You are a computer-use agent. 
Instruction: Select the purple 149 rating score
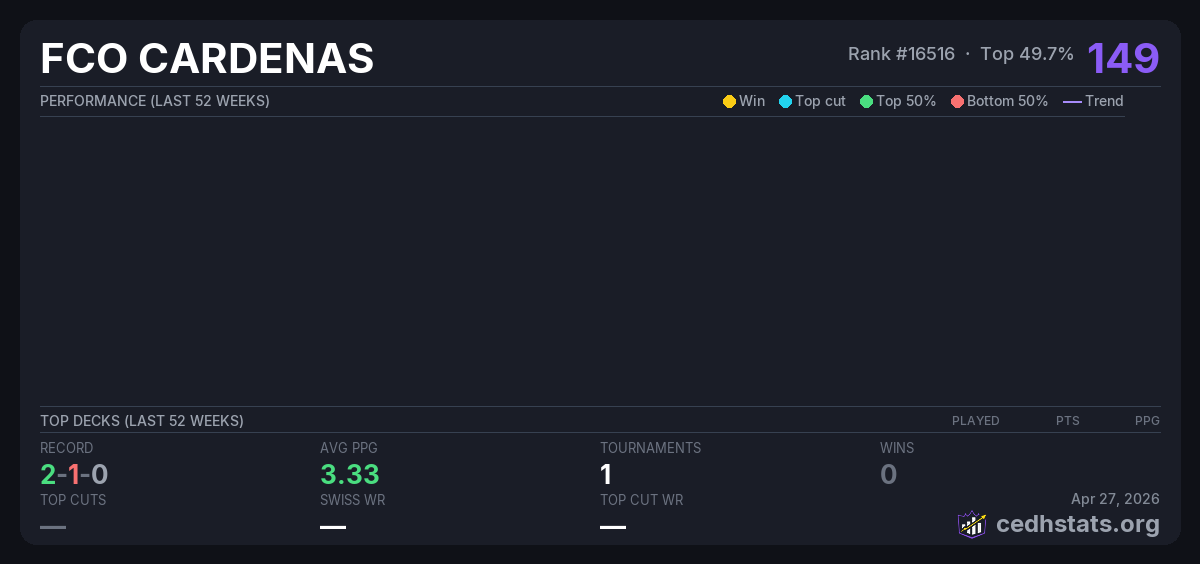1123,58
